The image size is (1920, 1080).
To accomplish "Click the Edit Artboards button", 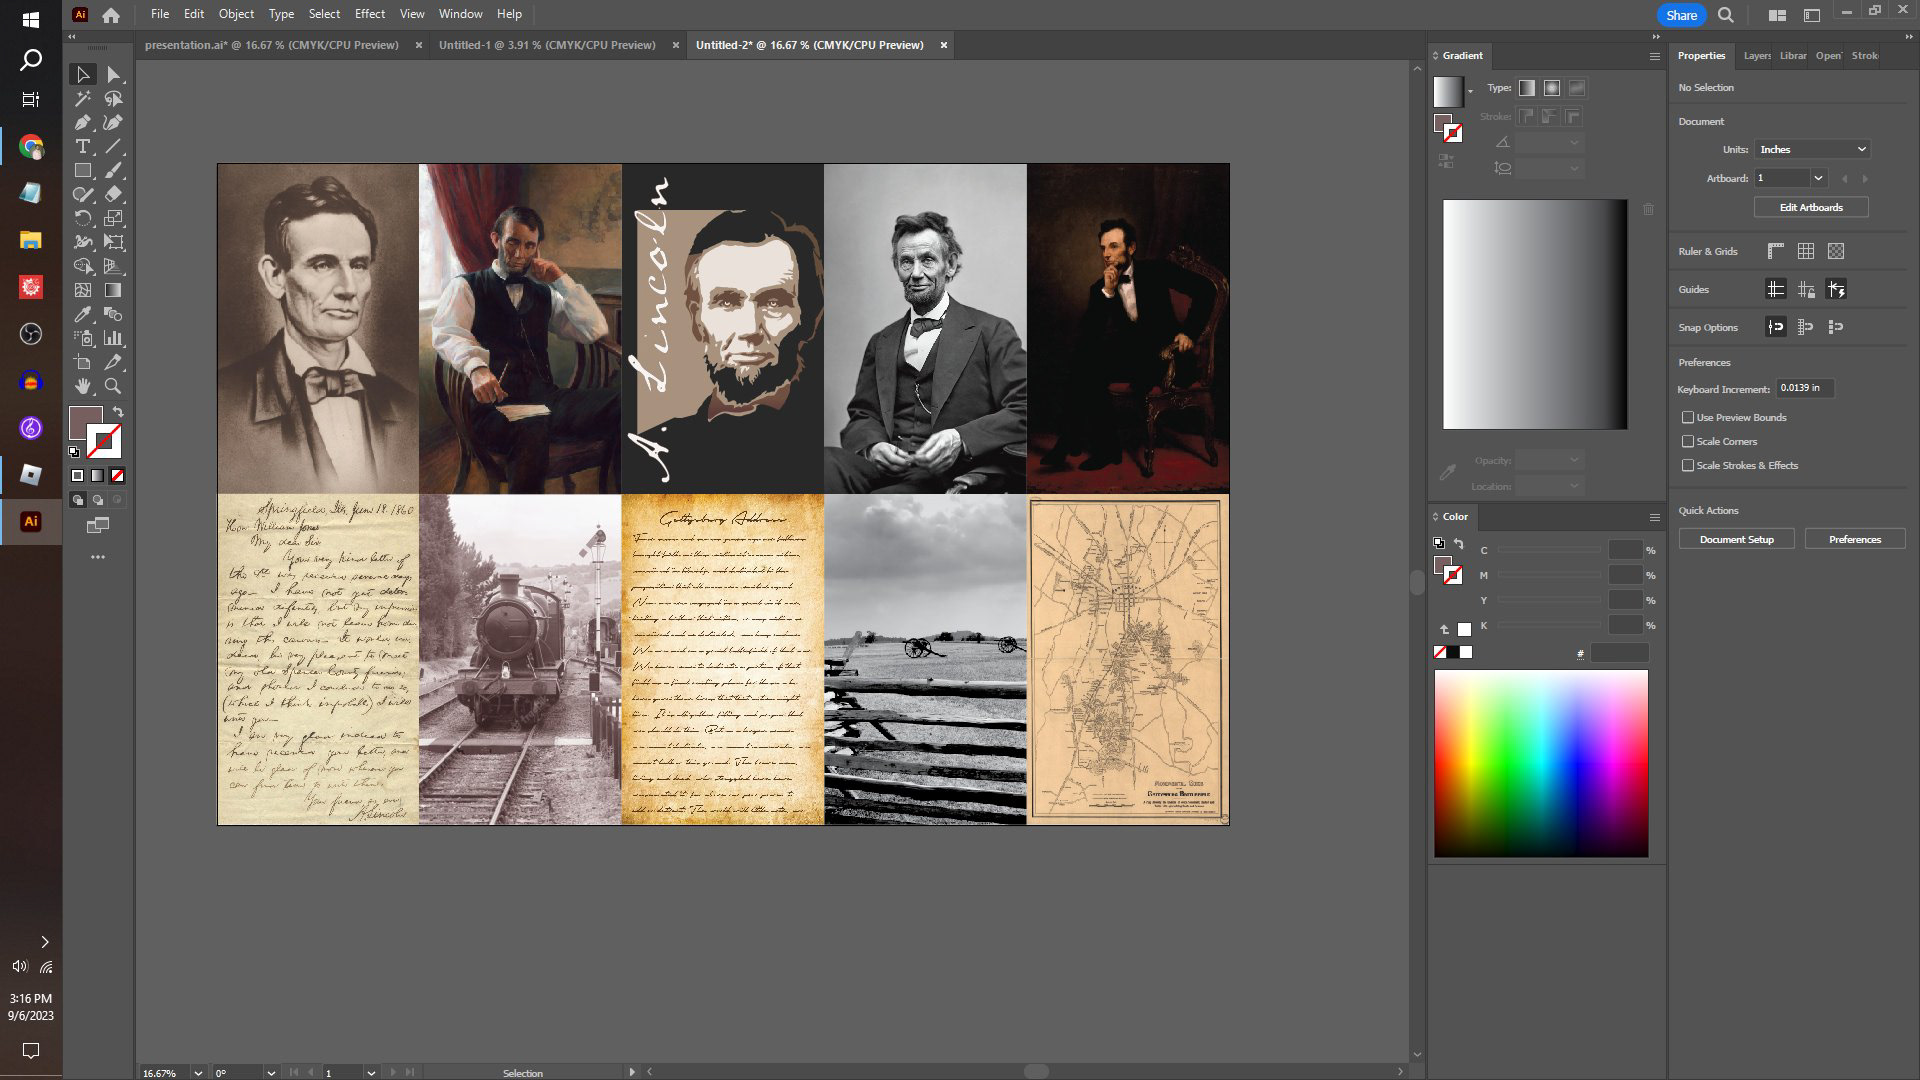I will tap(1810, 207).
